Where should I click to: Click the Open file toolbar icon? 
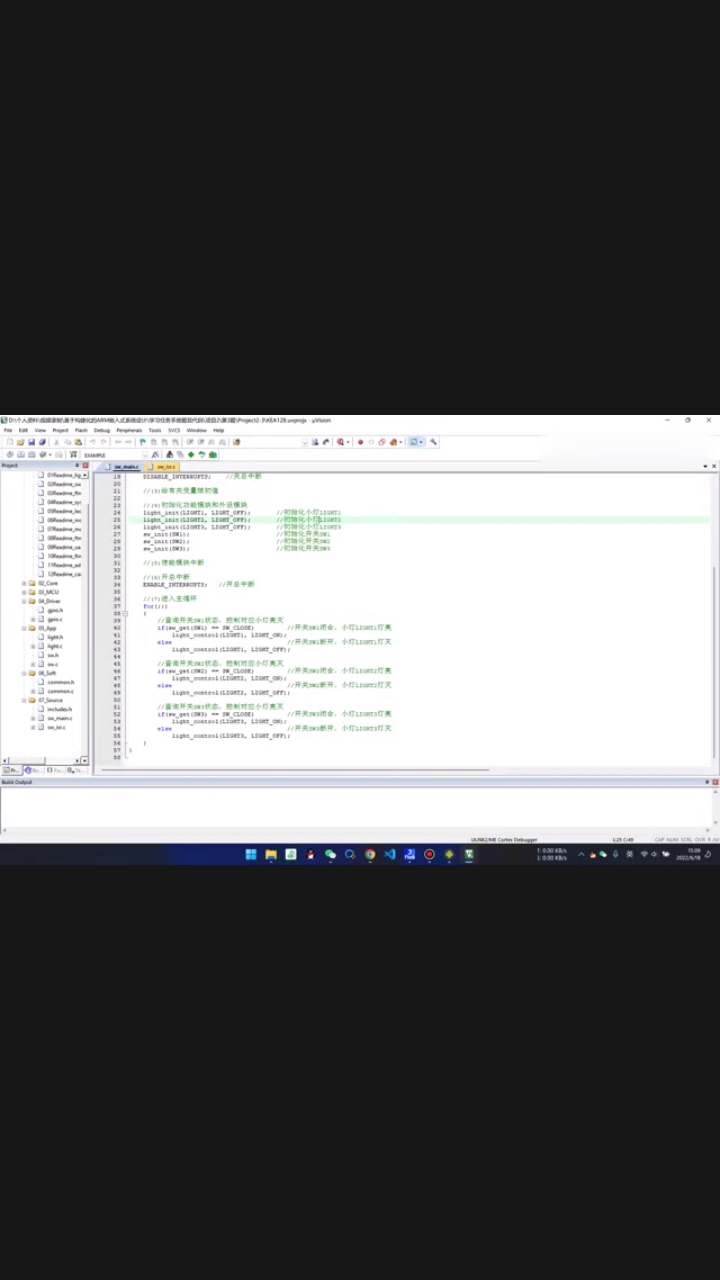20,441
